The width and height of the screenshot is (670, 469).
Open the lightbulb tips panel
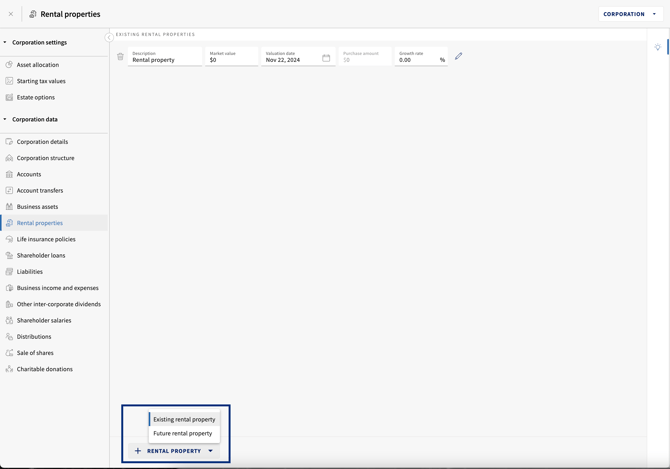pos(658,47)
